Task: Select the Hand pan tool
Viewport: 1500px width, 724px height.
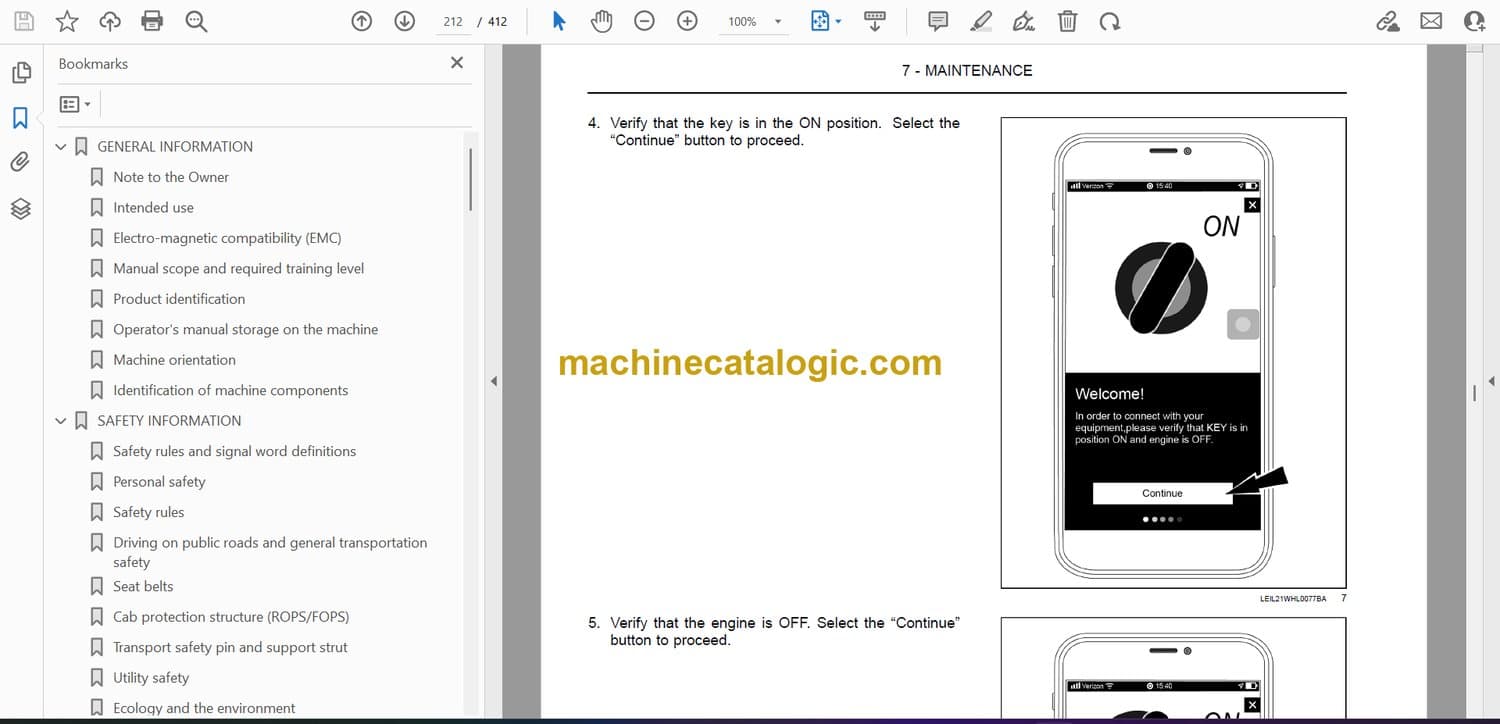Action: click(x=601, y=21)
